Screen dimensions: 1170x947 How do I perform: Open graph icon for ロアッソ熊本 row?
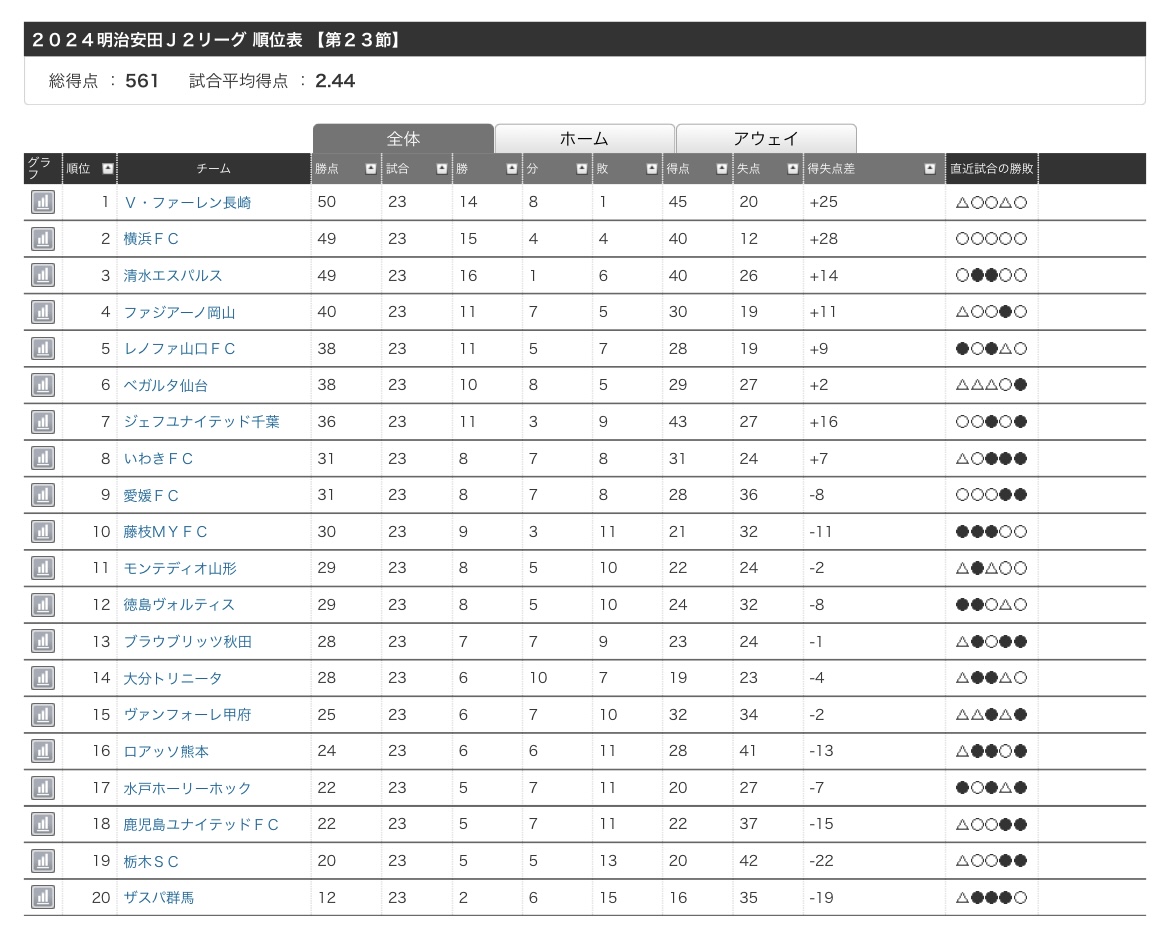point(43,751)
